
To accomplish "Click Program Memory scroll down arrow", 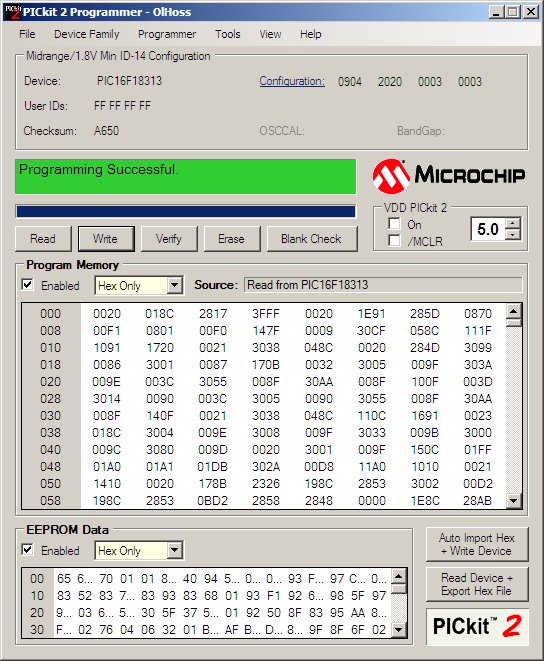I will tap(513, 501).
